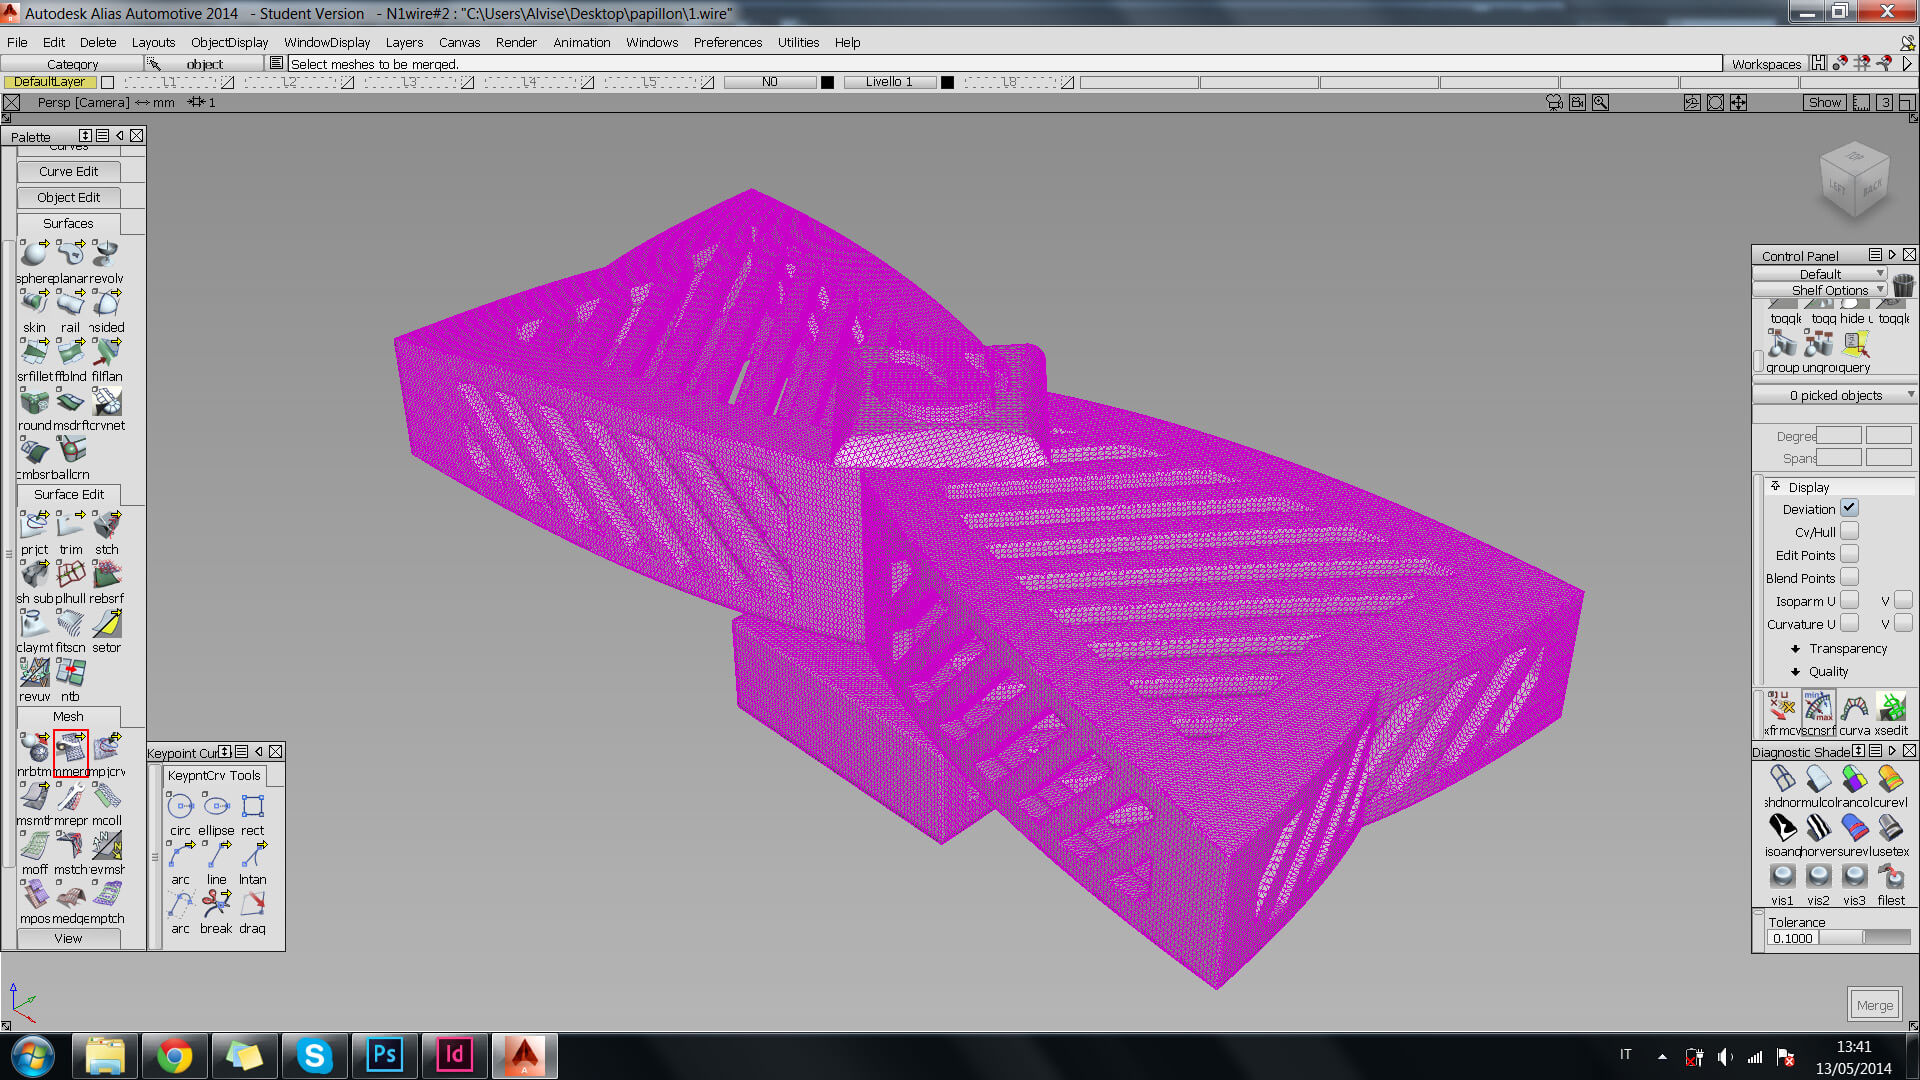The height and width of the screenshot is (1080, 1920).
Task: Select the trim tool
Action: click(70, 525)
